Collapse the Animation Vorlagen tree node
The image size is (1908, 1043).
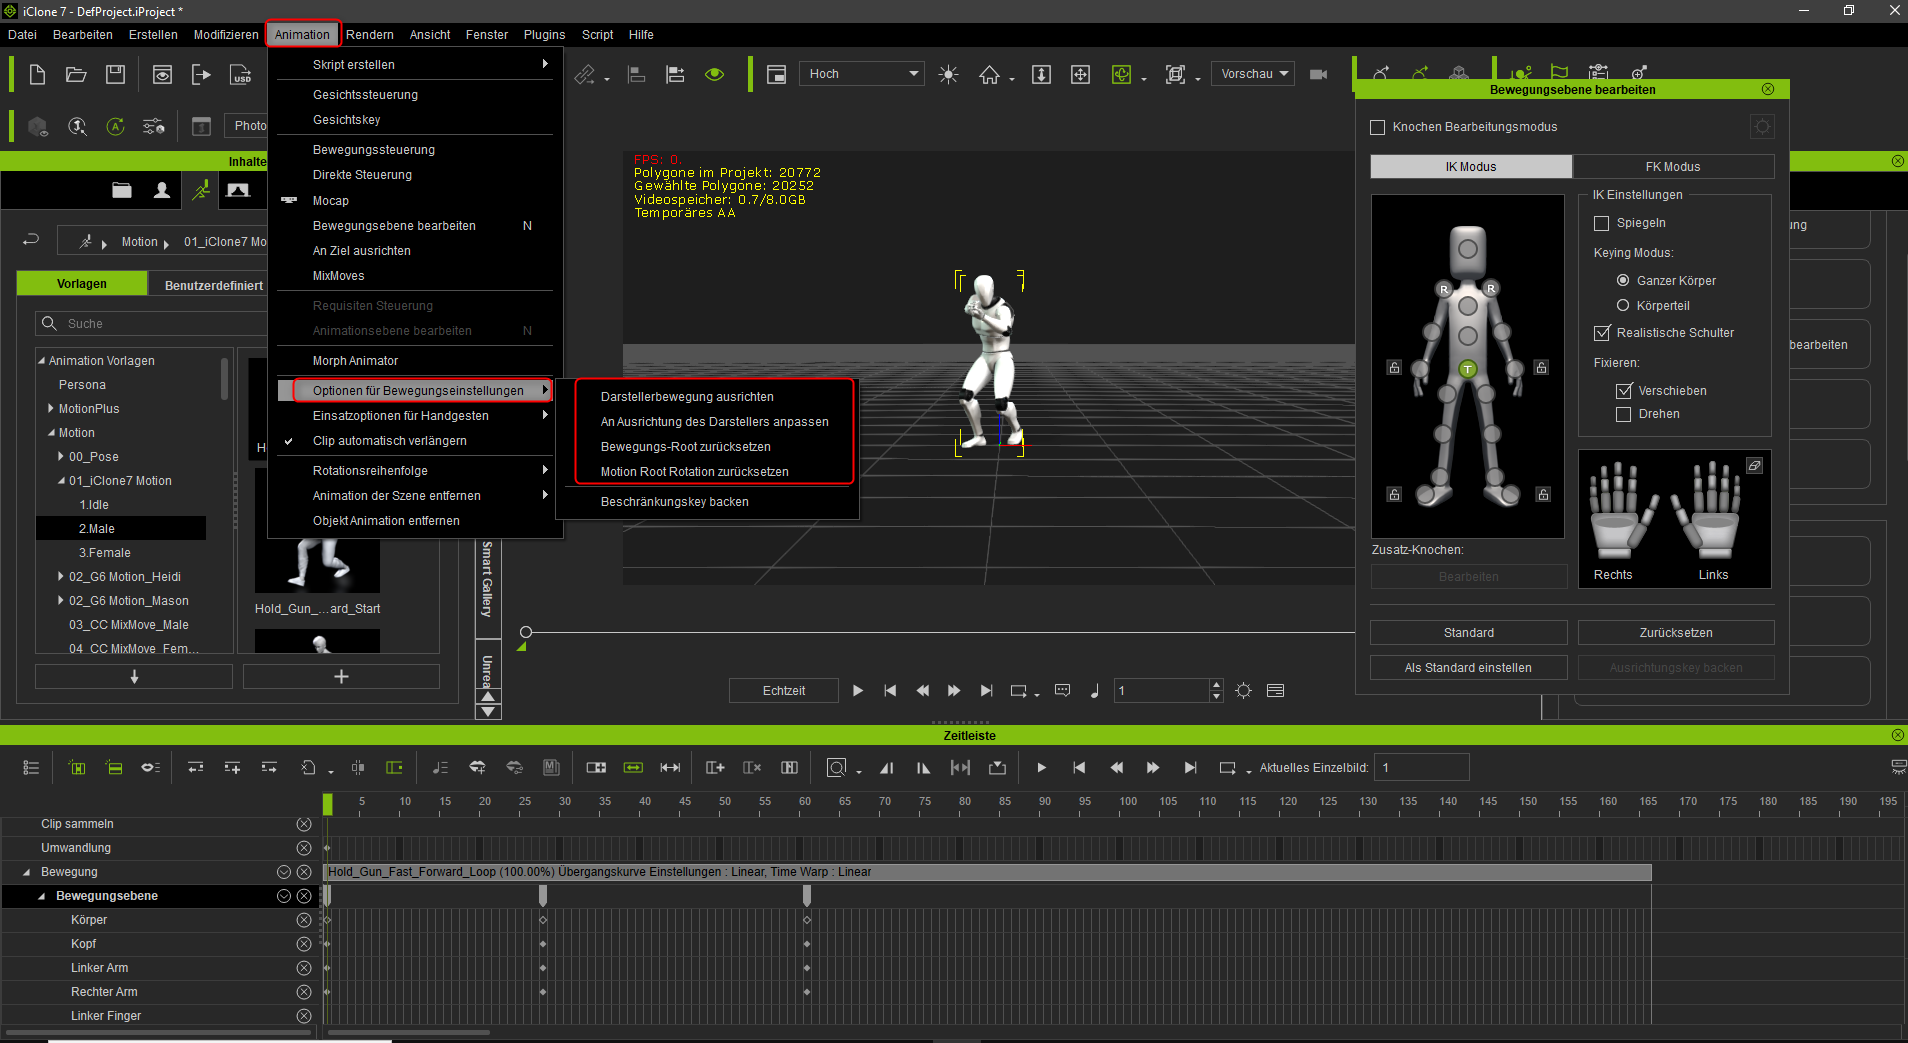click(x=41, y=361)
